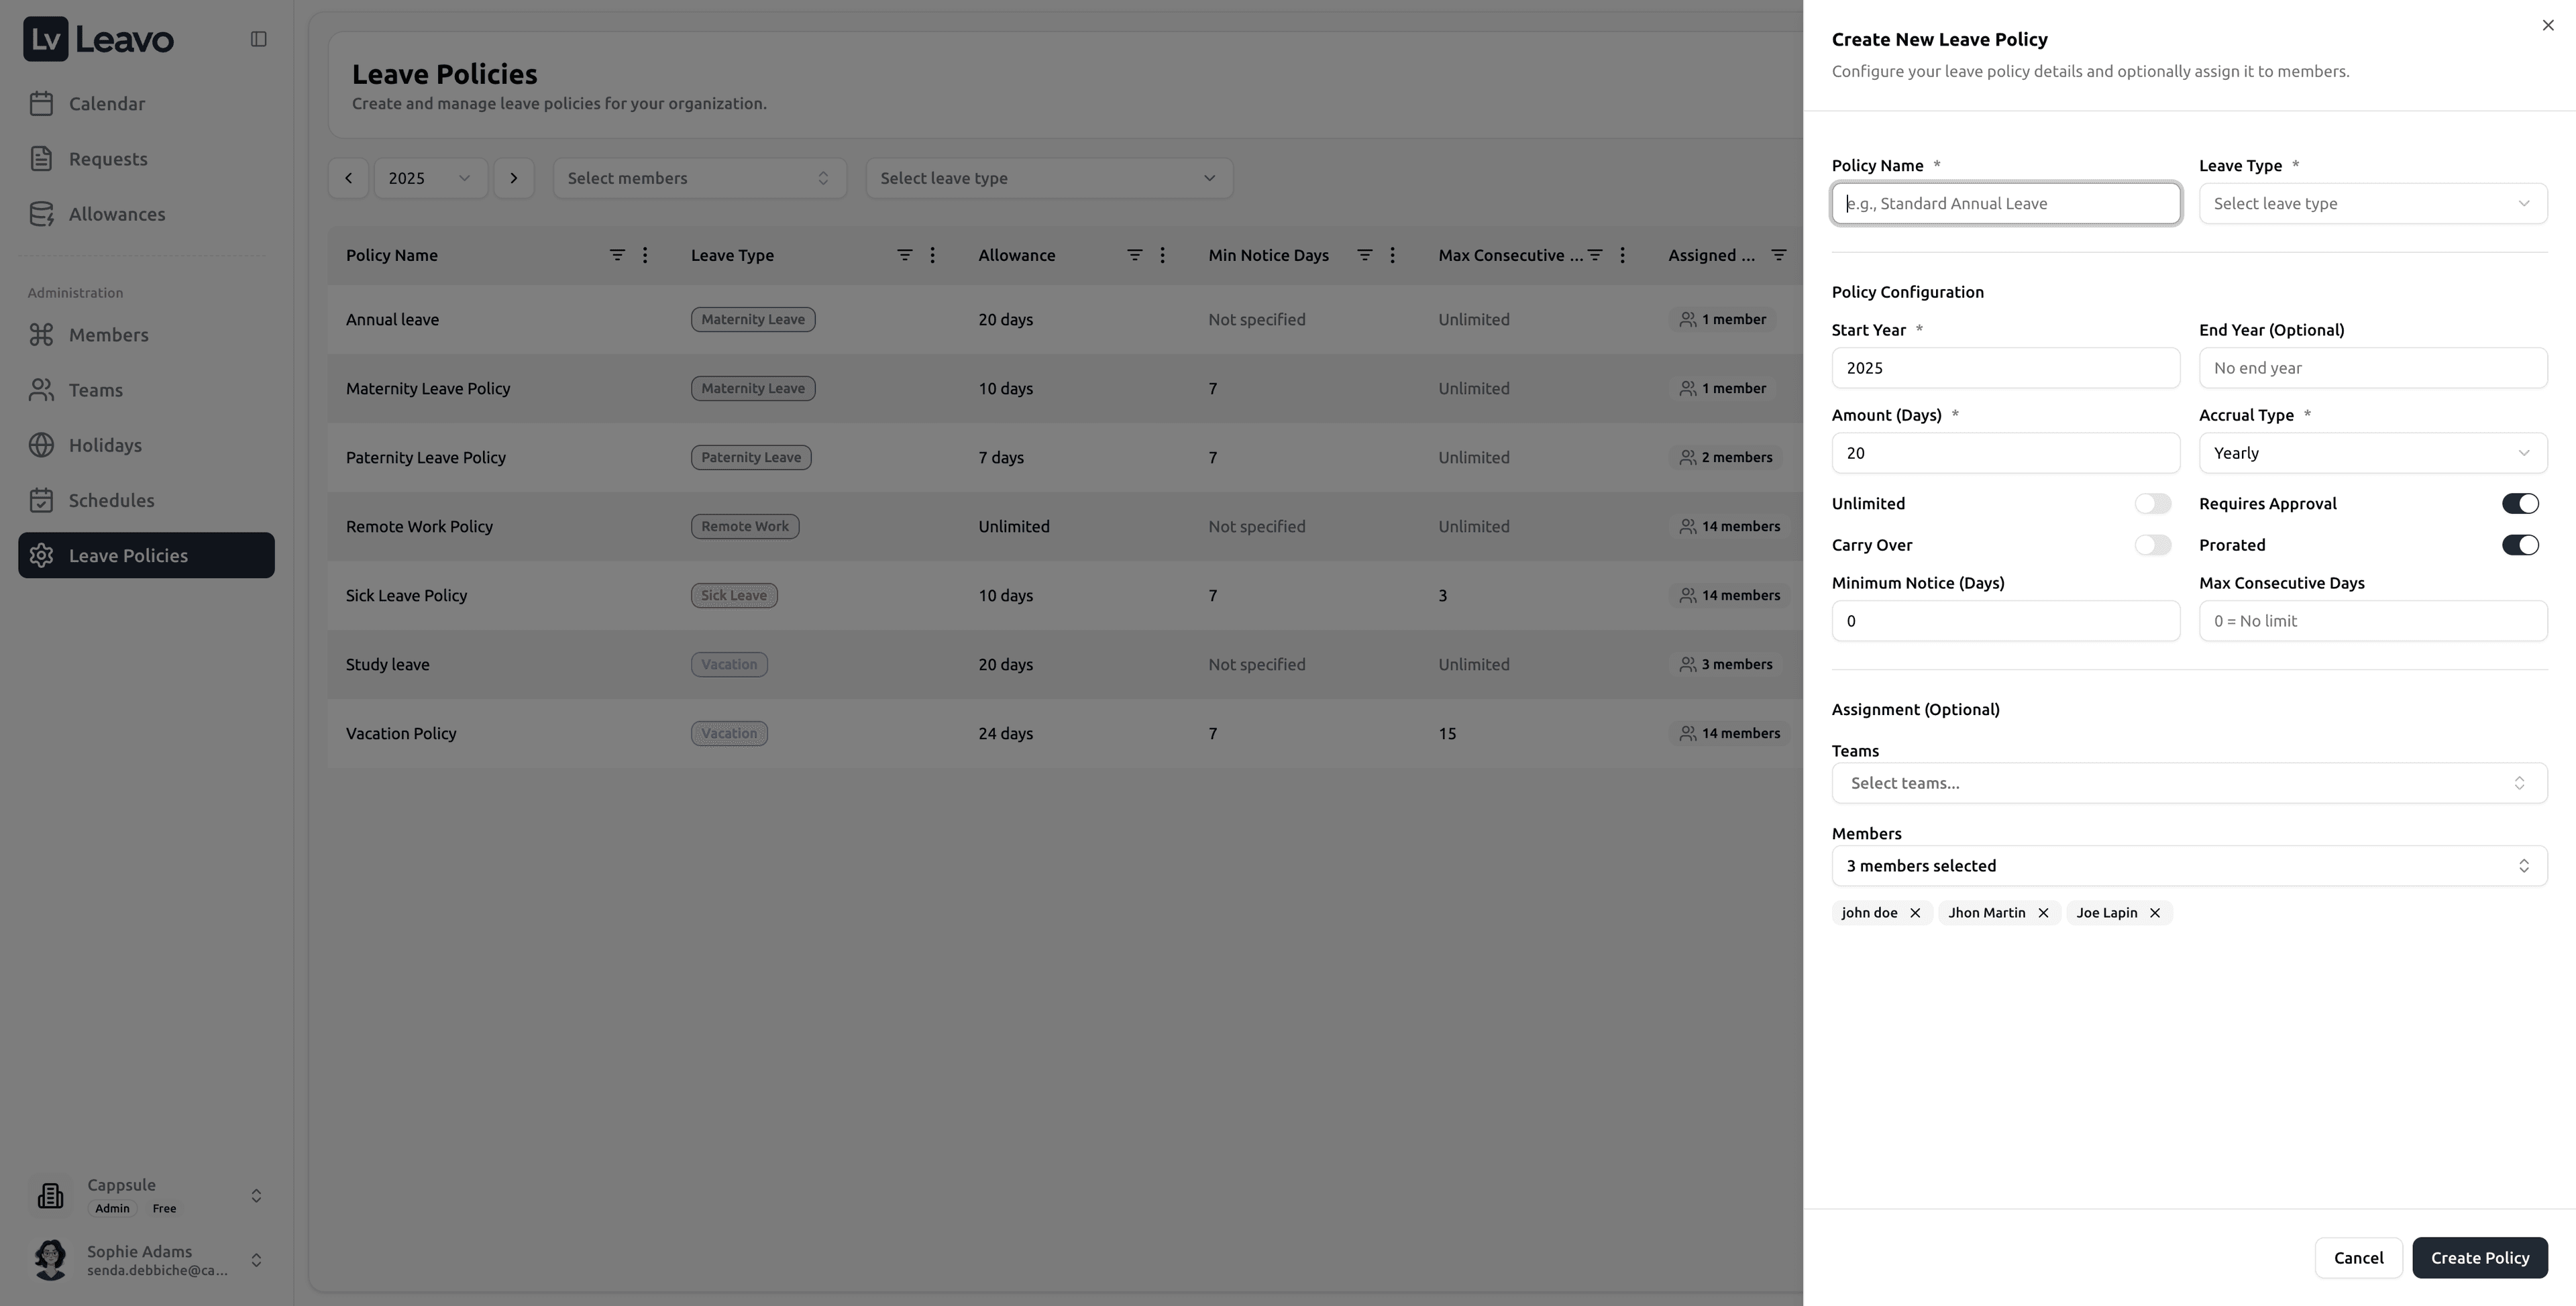
Task: Disable the Prorated switch
Action: 2519,545
